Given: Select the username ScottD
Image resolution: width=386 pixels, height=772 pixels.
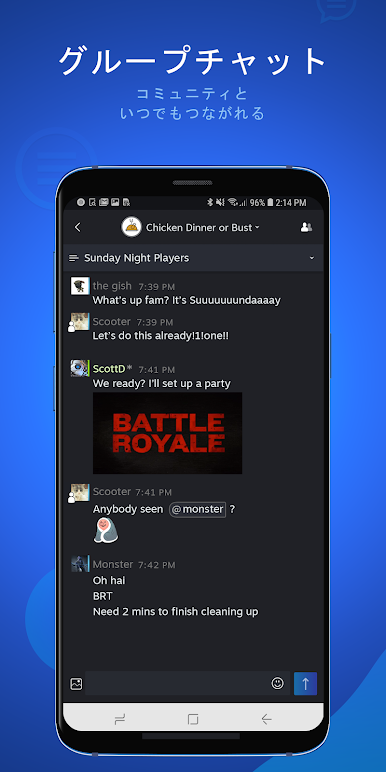Looking at the screenshot, I should (109, 369).
